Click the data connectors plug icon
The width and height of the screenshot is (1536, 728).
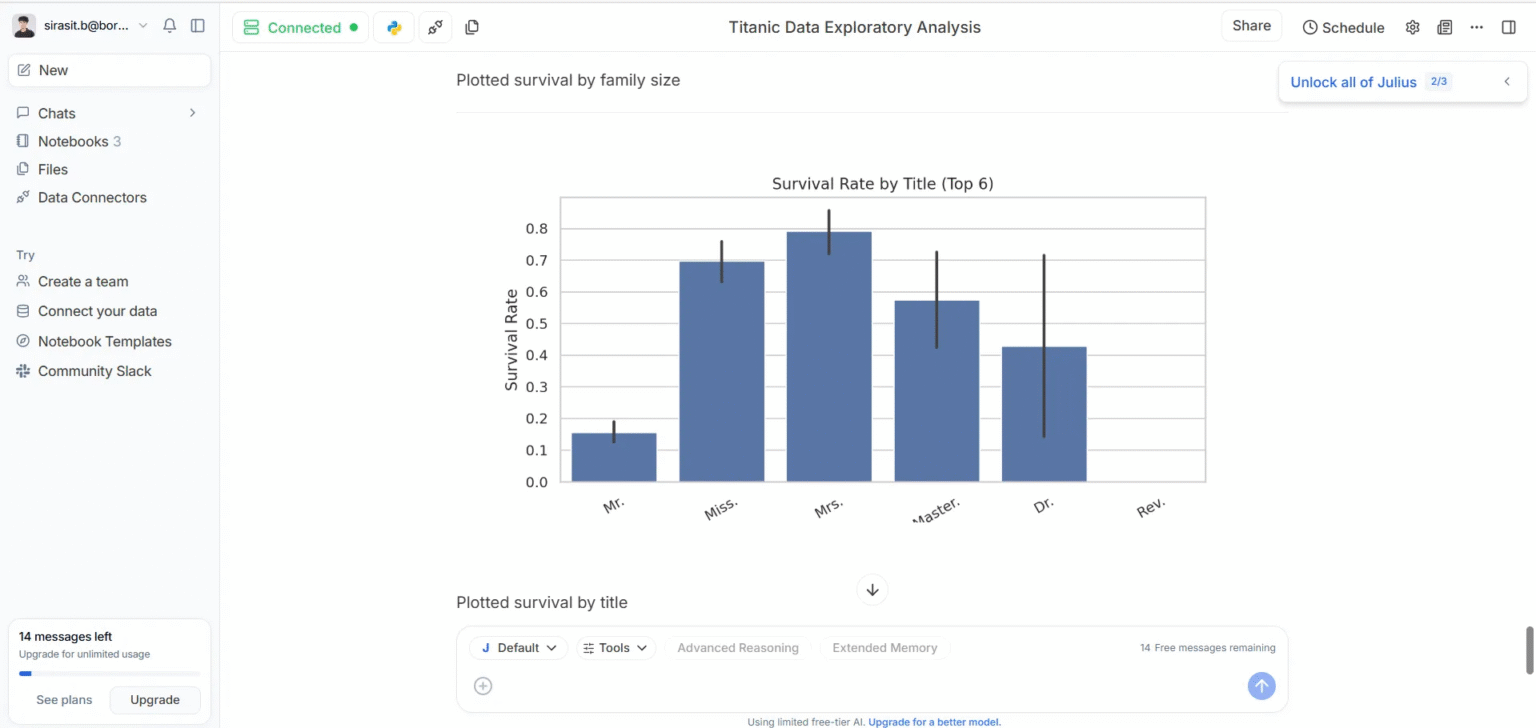point(434,26)
